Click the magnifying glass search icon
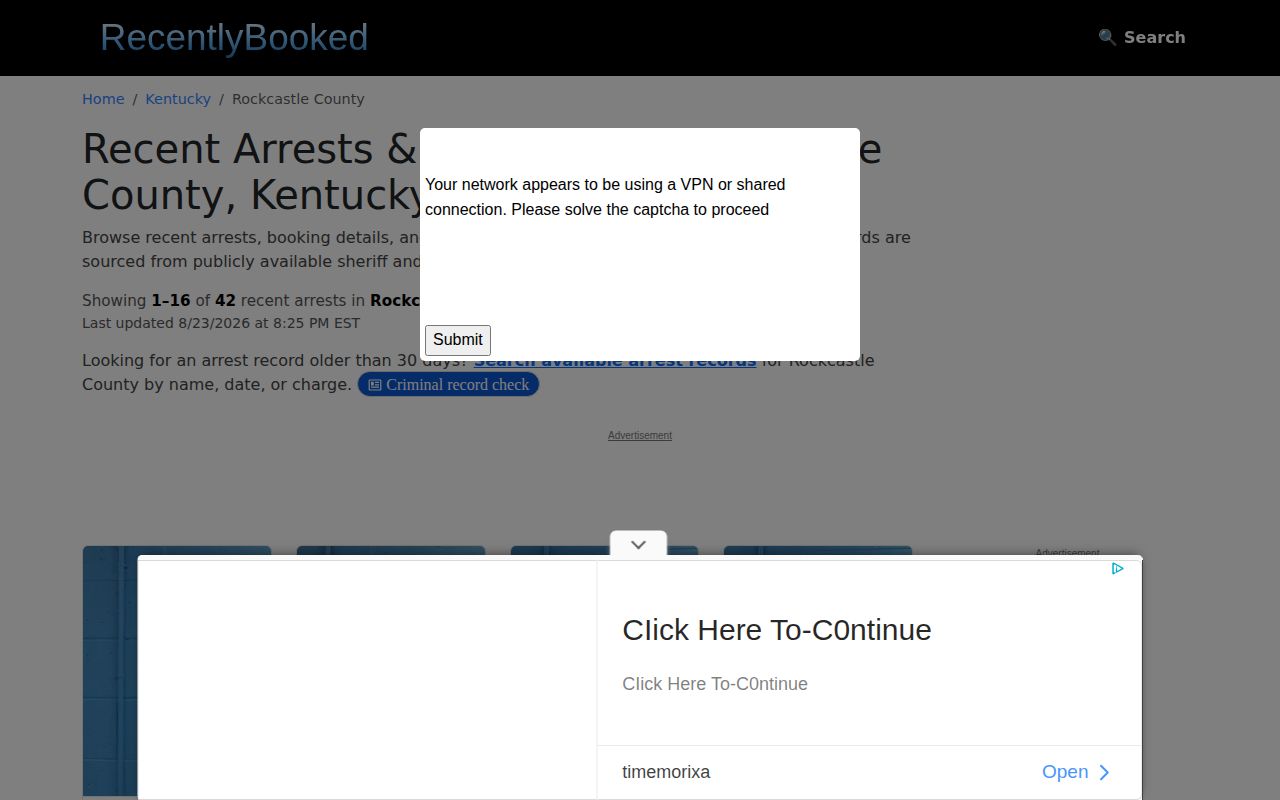 (x=1107, y=37)
